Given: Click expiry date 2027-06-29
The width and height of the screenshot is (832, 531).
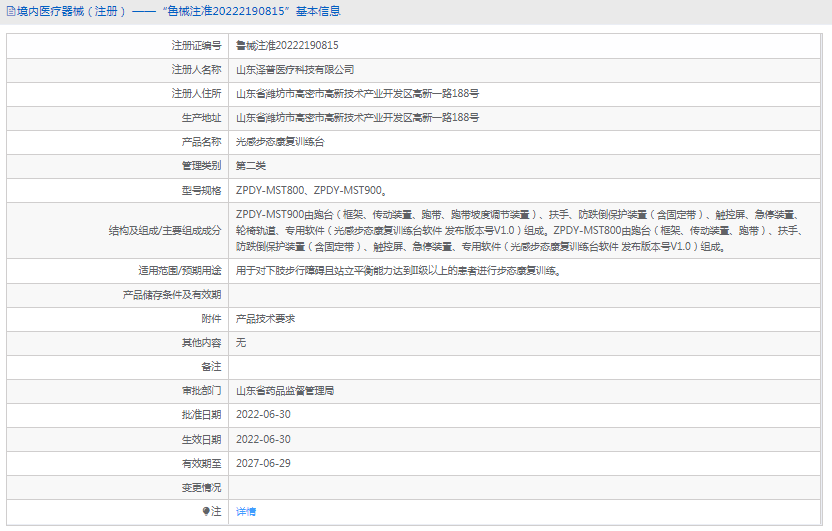Looking at the screenshot, I should pos(263,464).
